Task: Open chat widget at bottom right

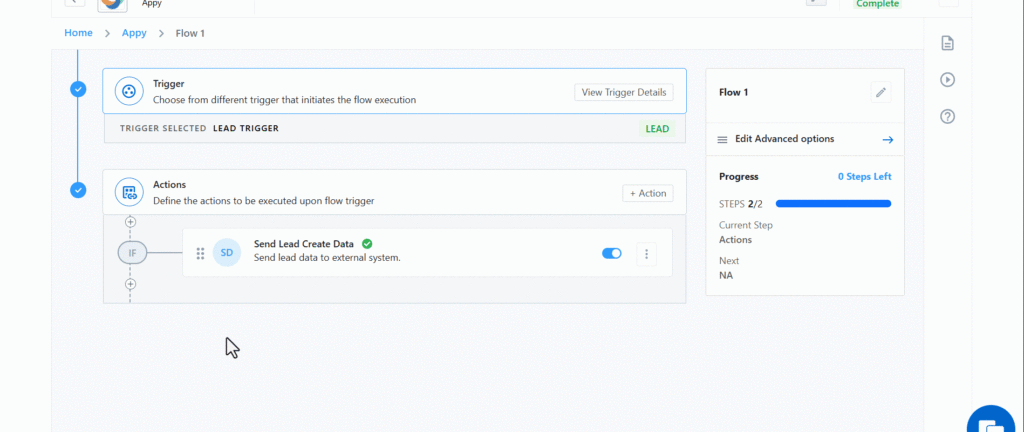Action: 995,419
